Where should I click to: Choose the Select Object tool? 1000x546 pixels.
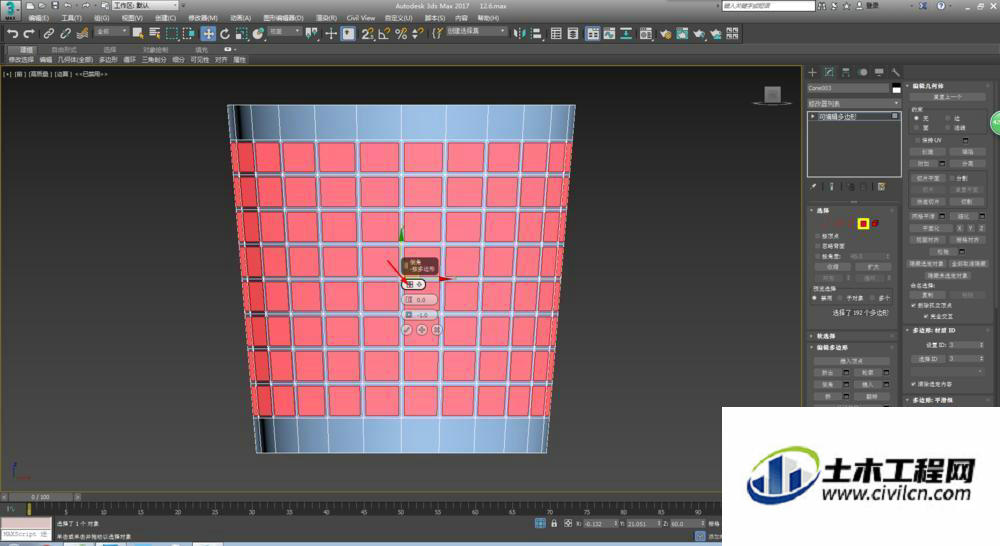click(137, 34)
